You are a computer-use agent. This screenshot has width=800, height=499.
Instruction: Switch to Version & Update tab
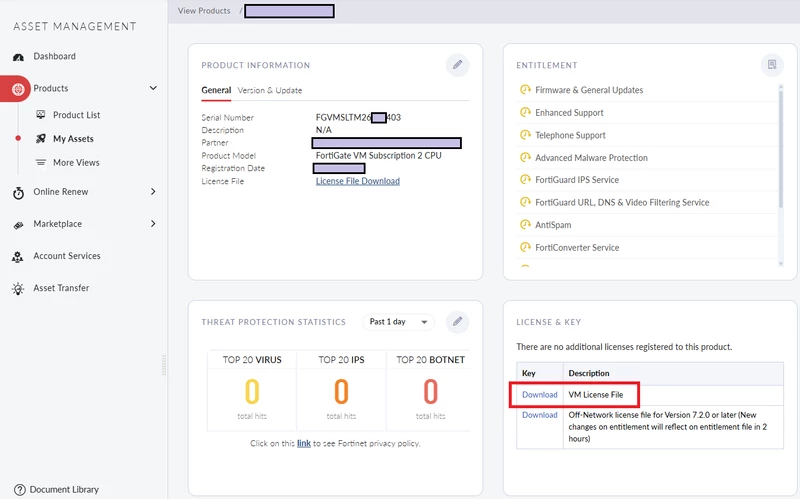pos(269,90)
